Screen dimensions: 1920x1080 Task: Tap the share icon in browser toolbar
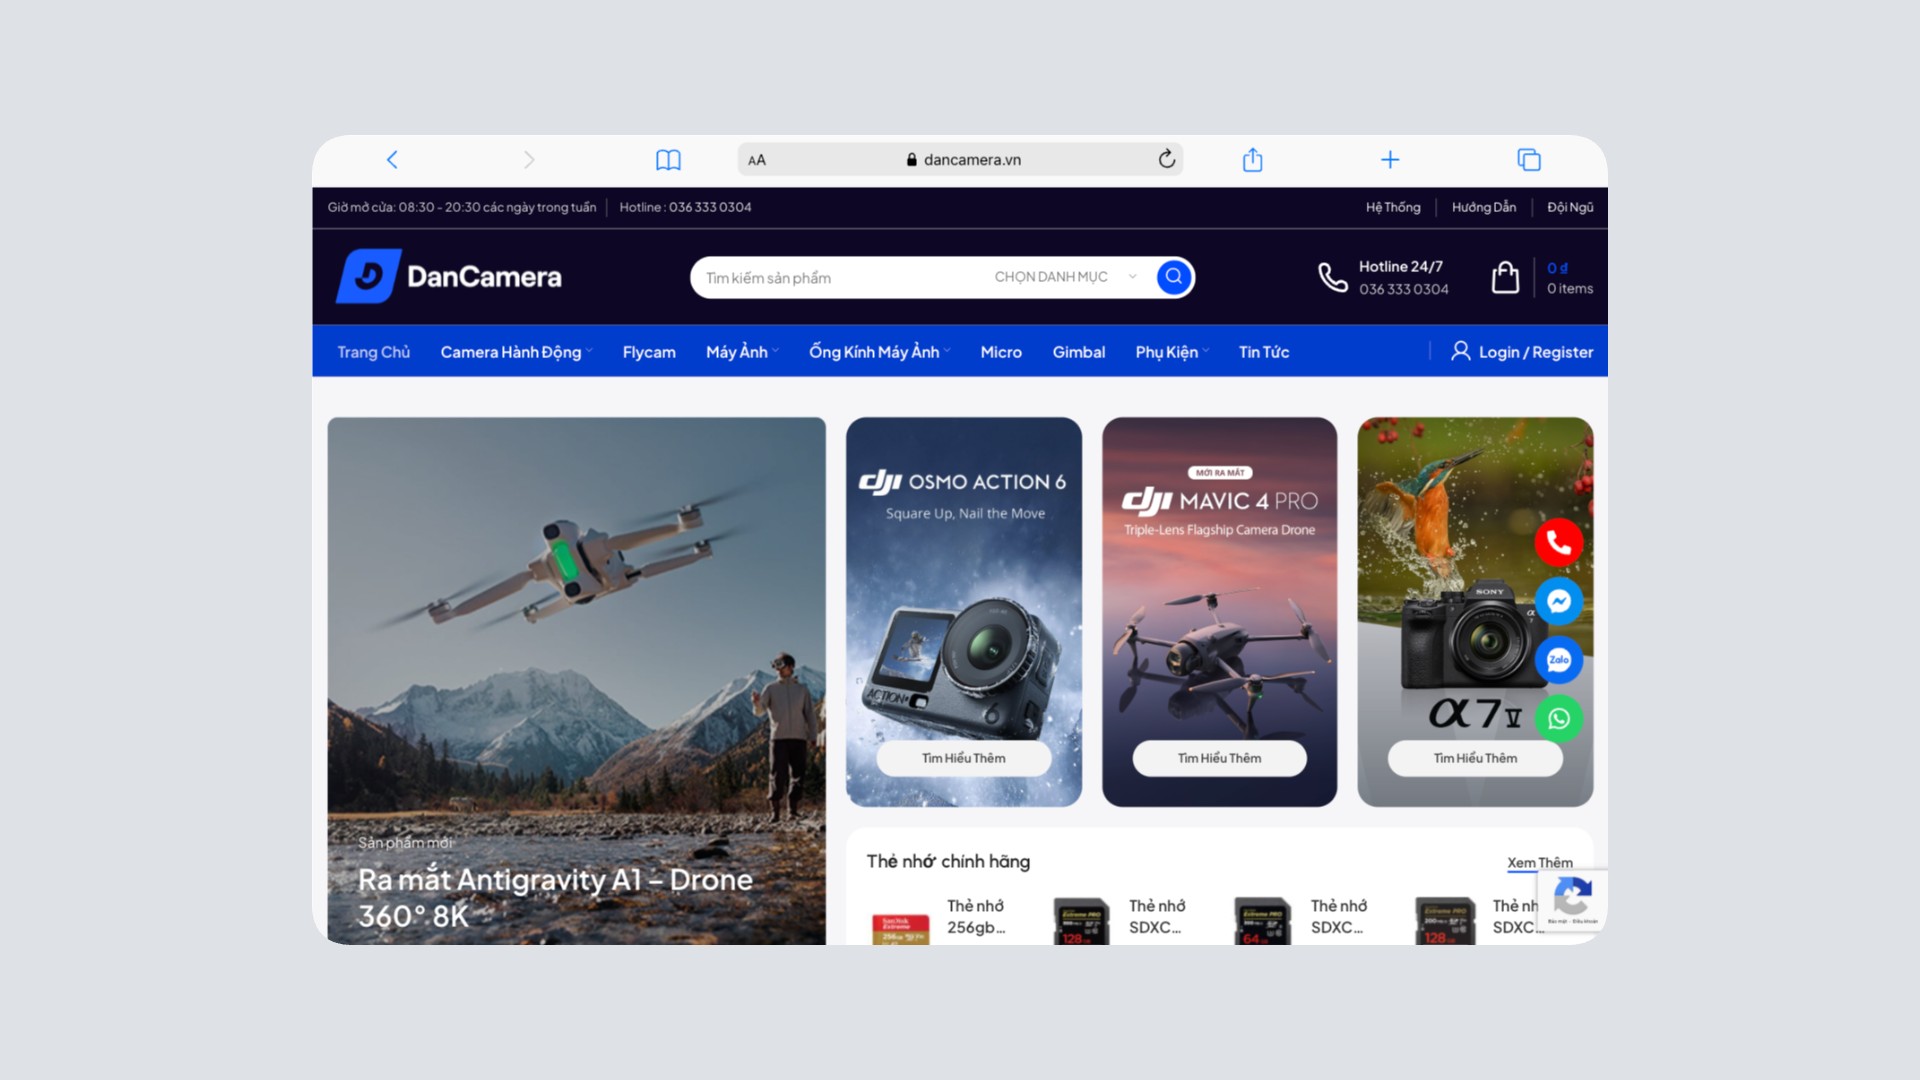pos(1252,160)
